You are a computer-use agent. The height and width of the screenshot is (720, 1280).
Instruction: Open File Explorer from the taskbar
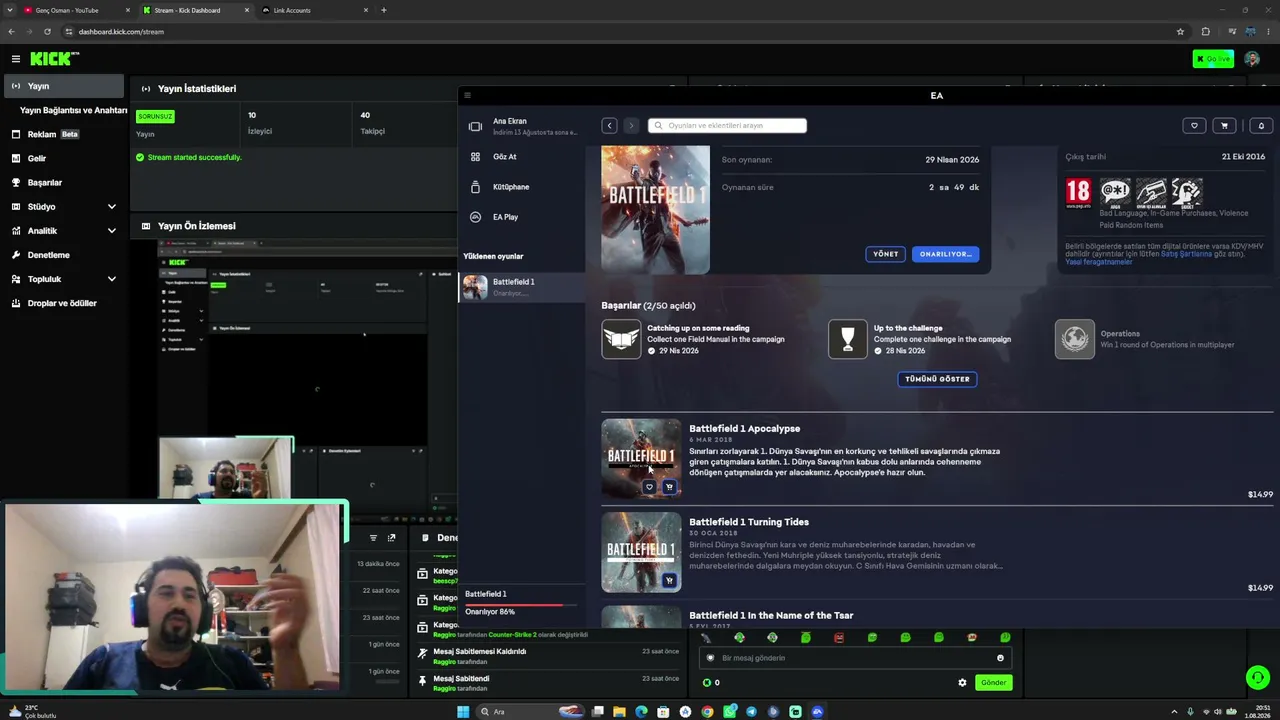pos(619,712)
